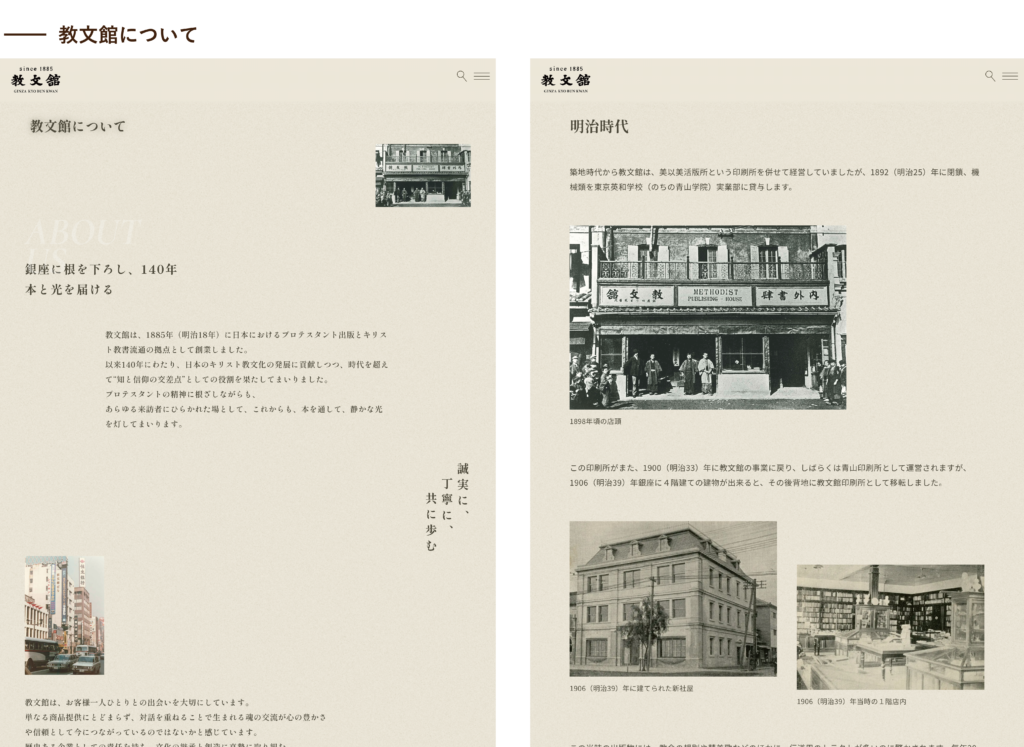The width and height of the screenshot is (1024, 747).
Task: Click the paragraph starting この印刷所がまた、1900
Action: click(x=769, y=475)
